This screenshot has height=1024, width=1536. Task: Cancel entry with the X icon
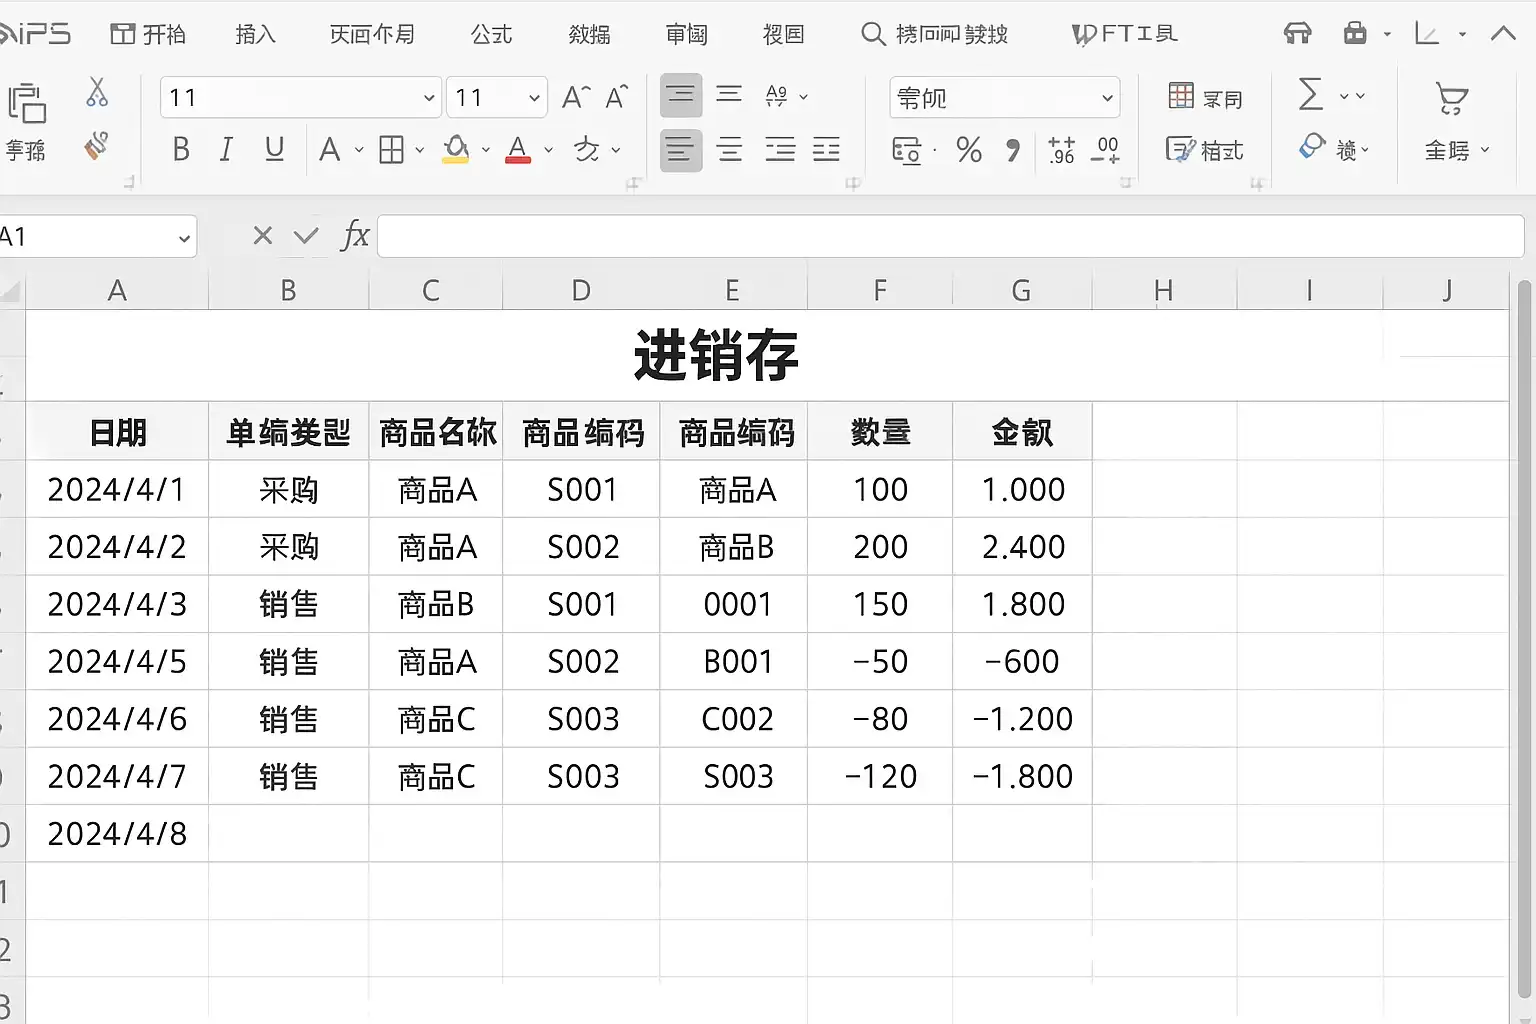263,235
